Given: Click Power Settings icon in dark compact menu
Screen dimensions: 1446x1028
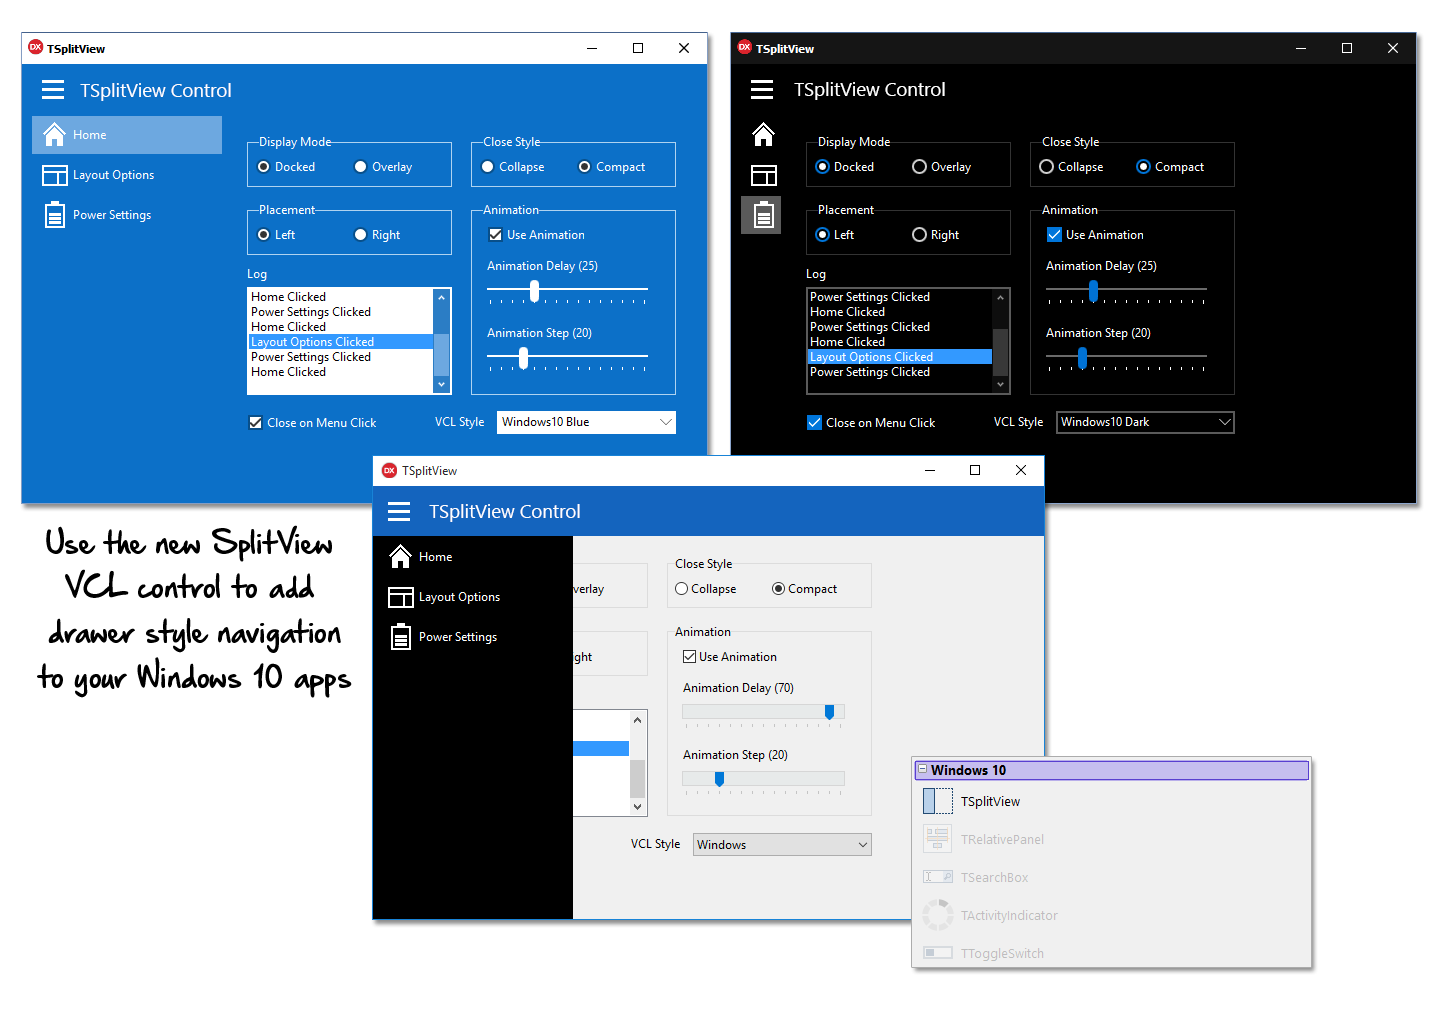Looking at the screenshot, I should 763,215.
